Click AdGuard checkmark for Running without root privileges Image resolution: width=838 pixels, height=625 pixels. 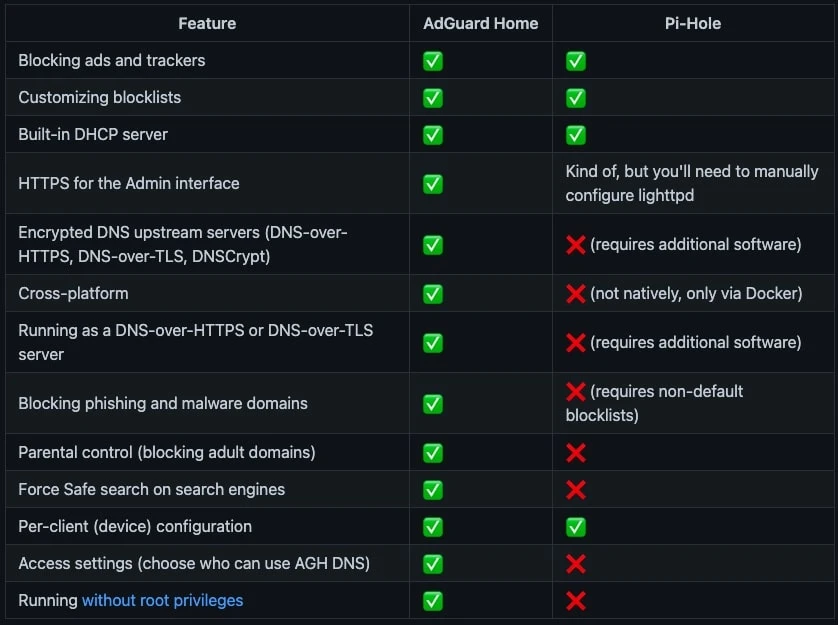click(433, 601)
